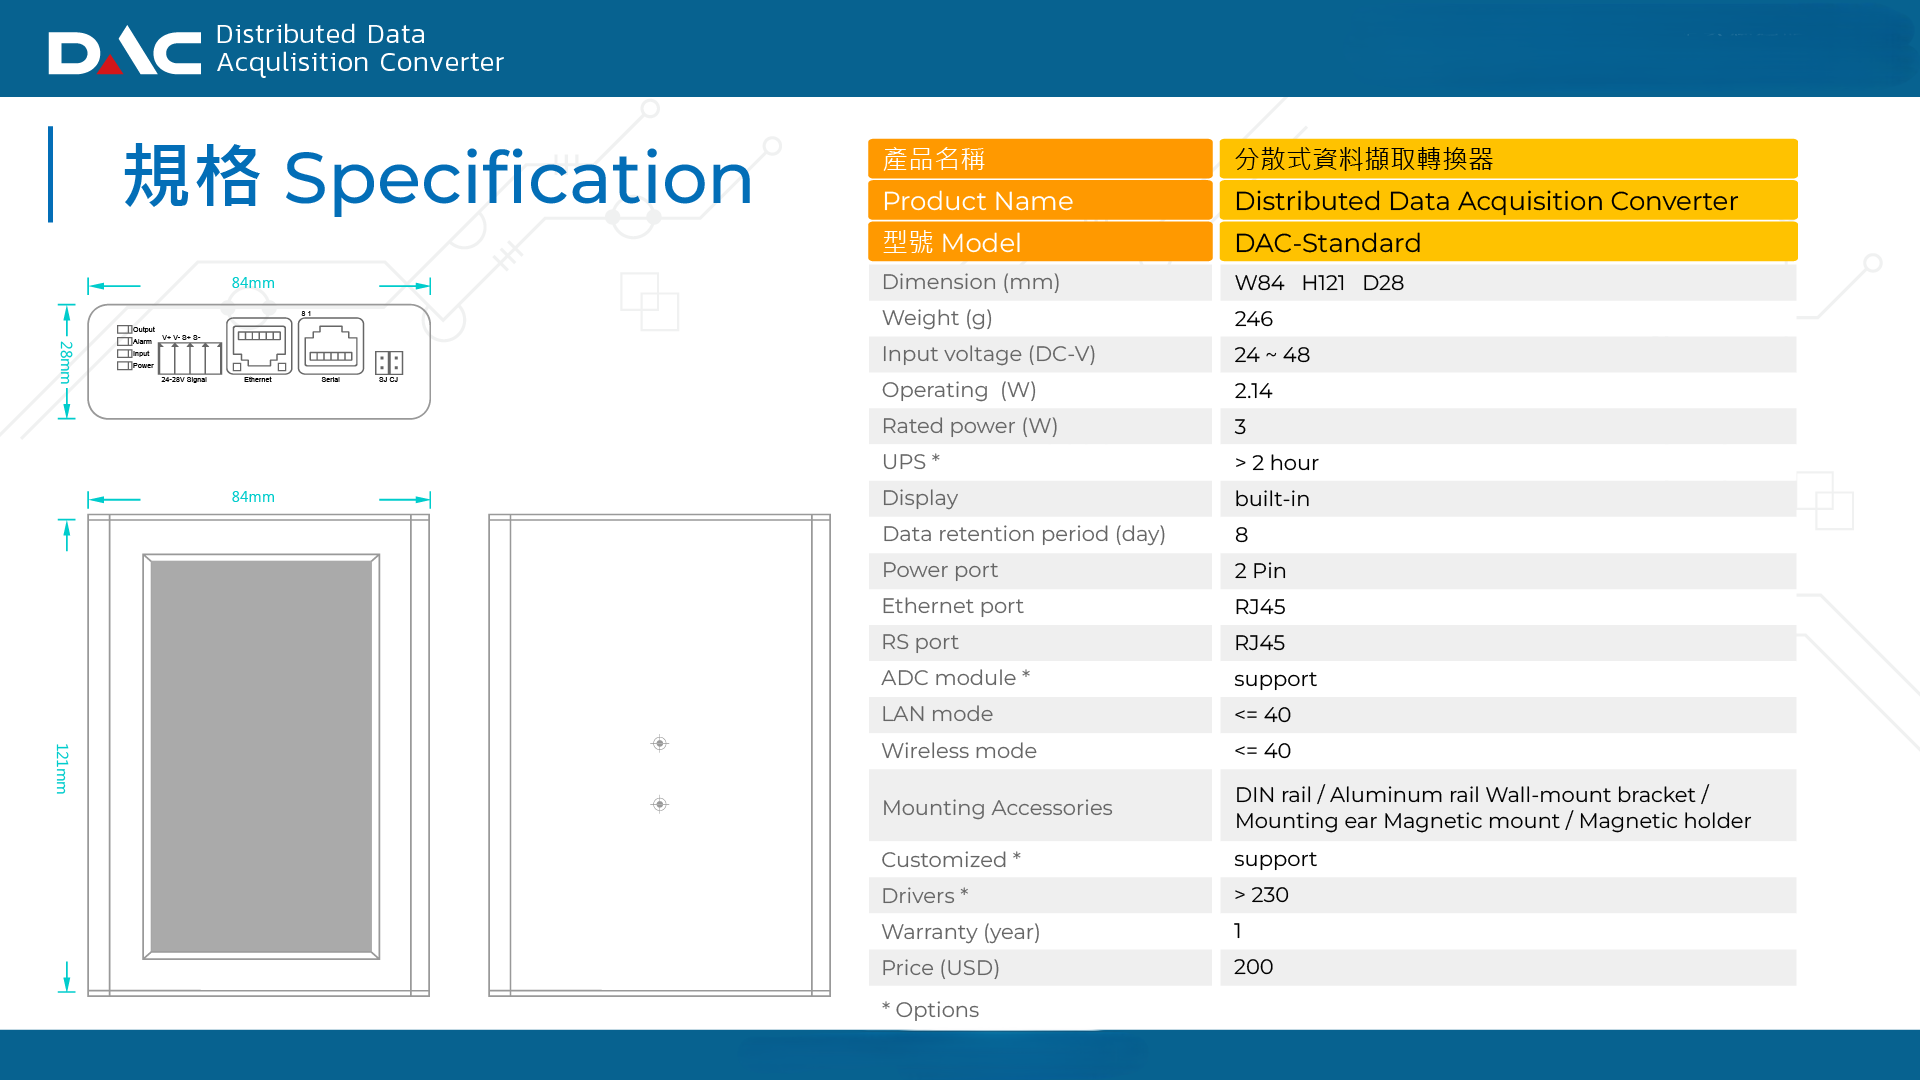Click the Output LED indicator box

[124, 329]
